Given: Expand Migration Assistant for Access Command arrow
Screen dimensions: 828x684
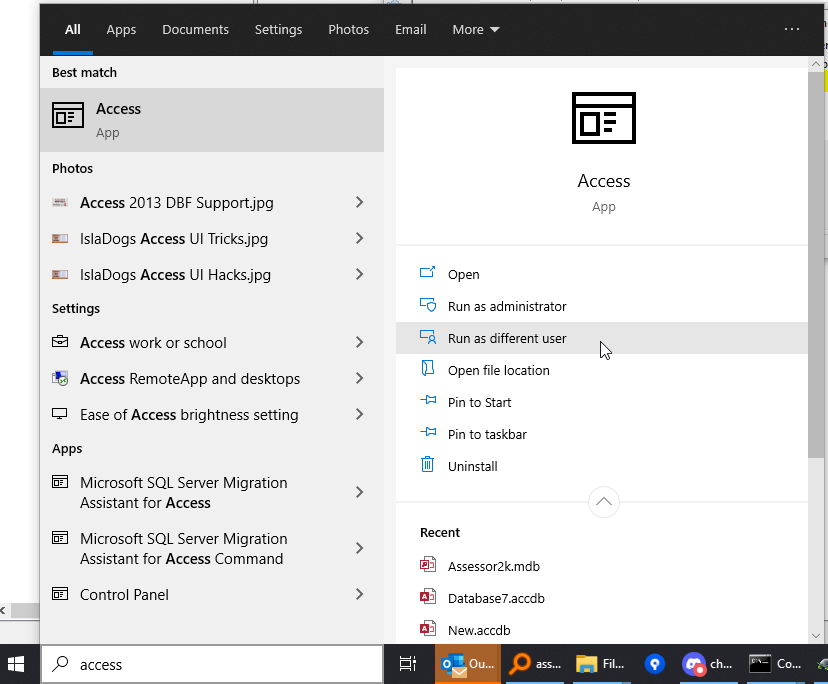Looking at the screenshot, I should [360, 548].
